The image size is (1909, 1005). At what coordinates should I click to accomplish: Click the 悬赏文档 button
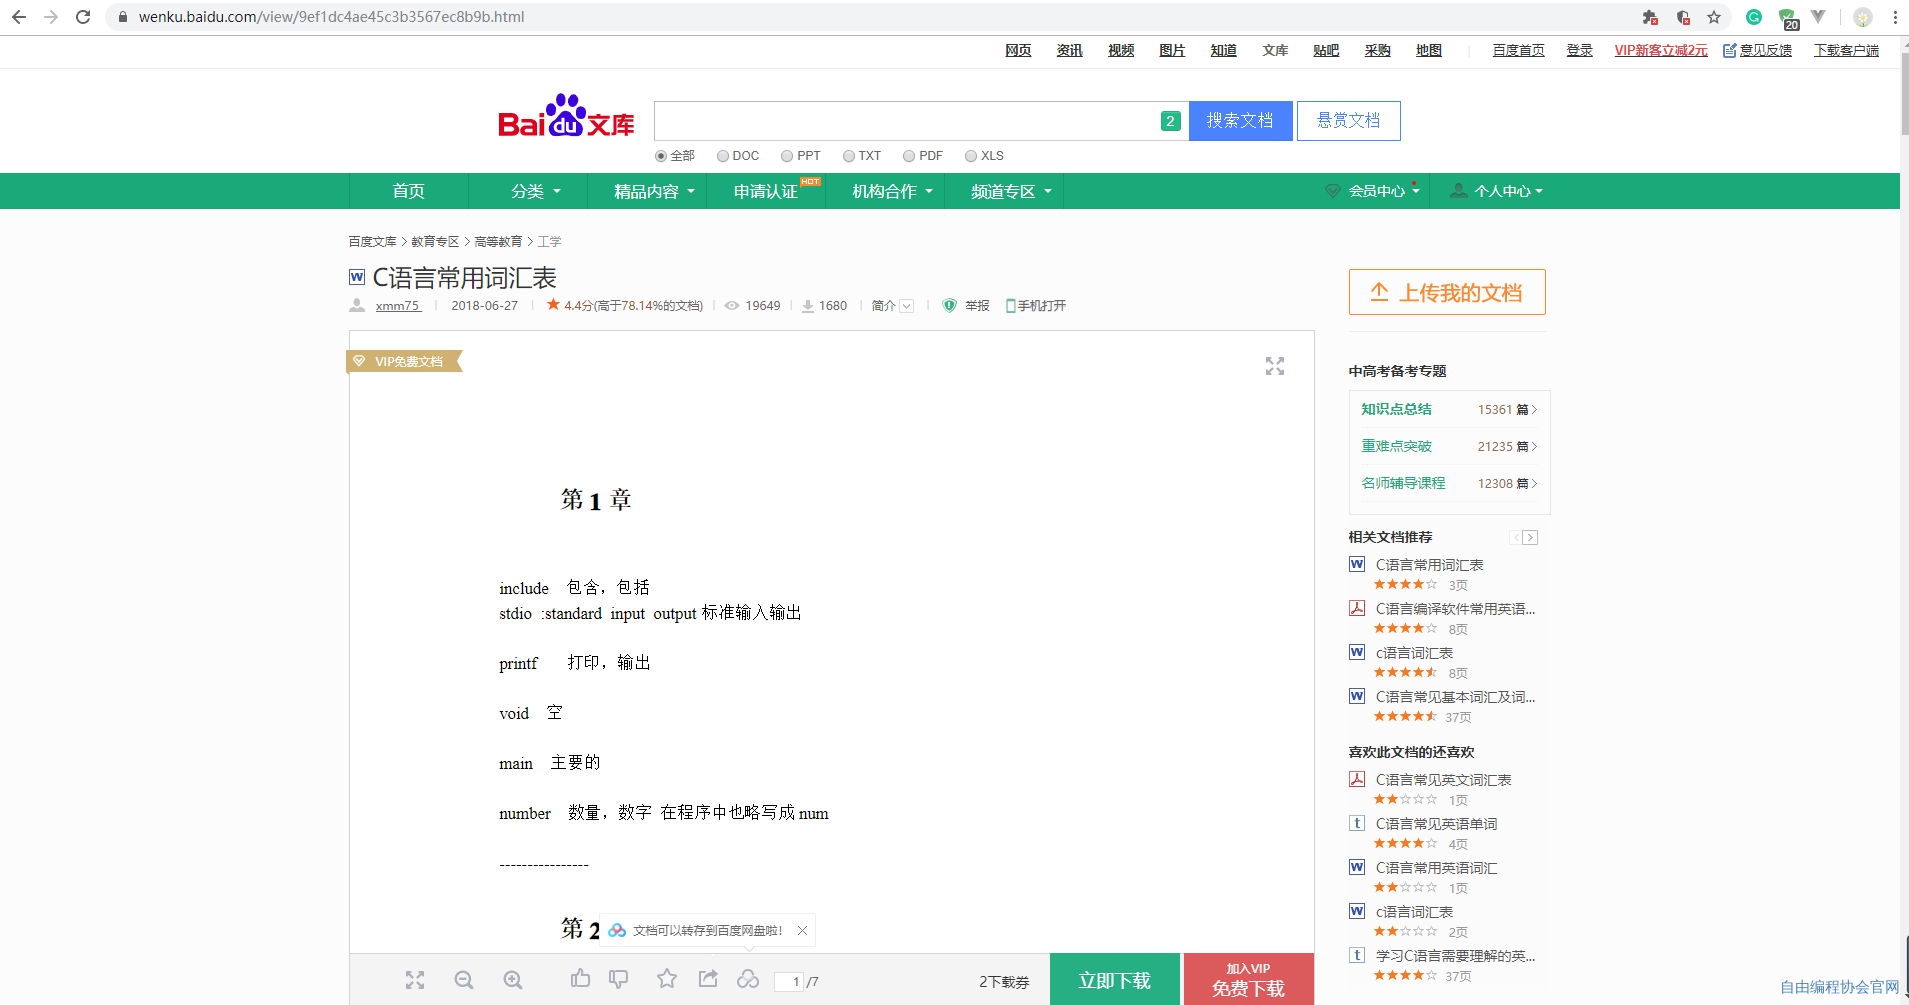(x=1348, y=121)
